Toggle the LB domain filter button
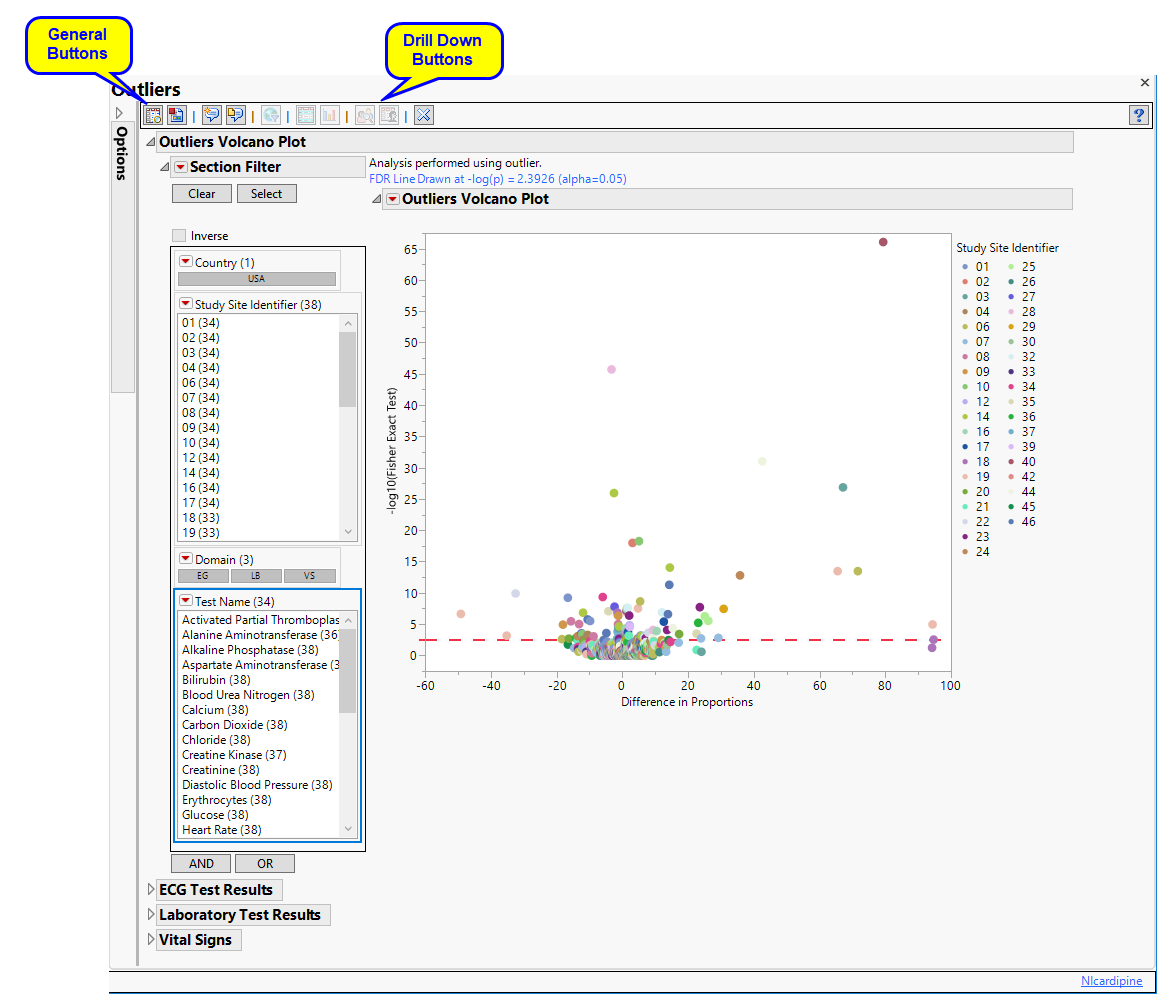The image size is (1157, 994). pos(256,576)
